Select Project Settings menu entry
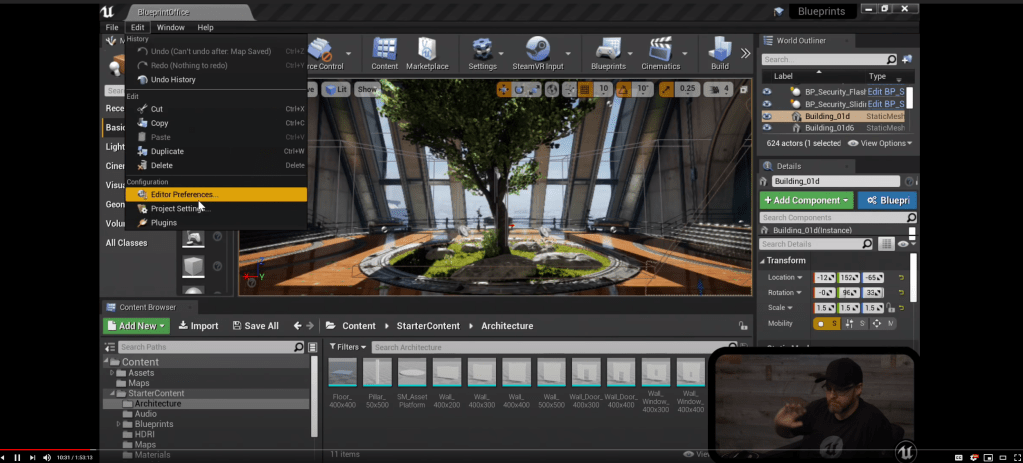1023x463 pixels. [x=178, y=209]
